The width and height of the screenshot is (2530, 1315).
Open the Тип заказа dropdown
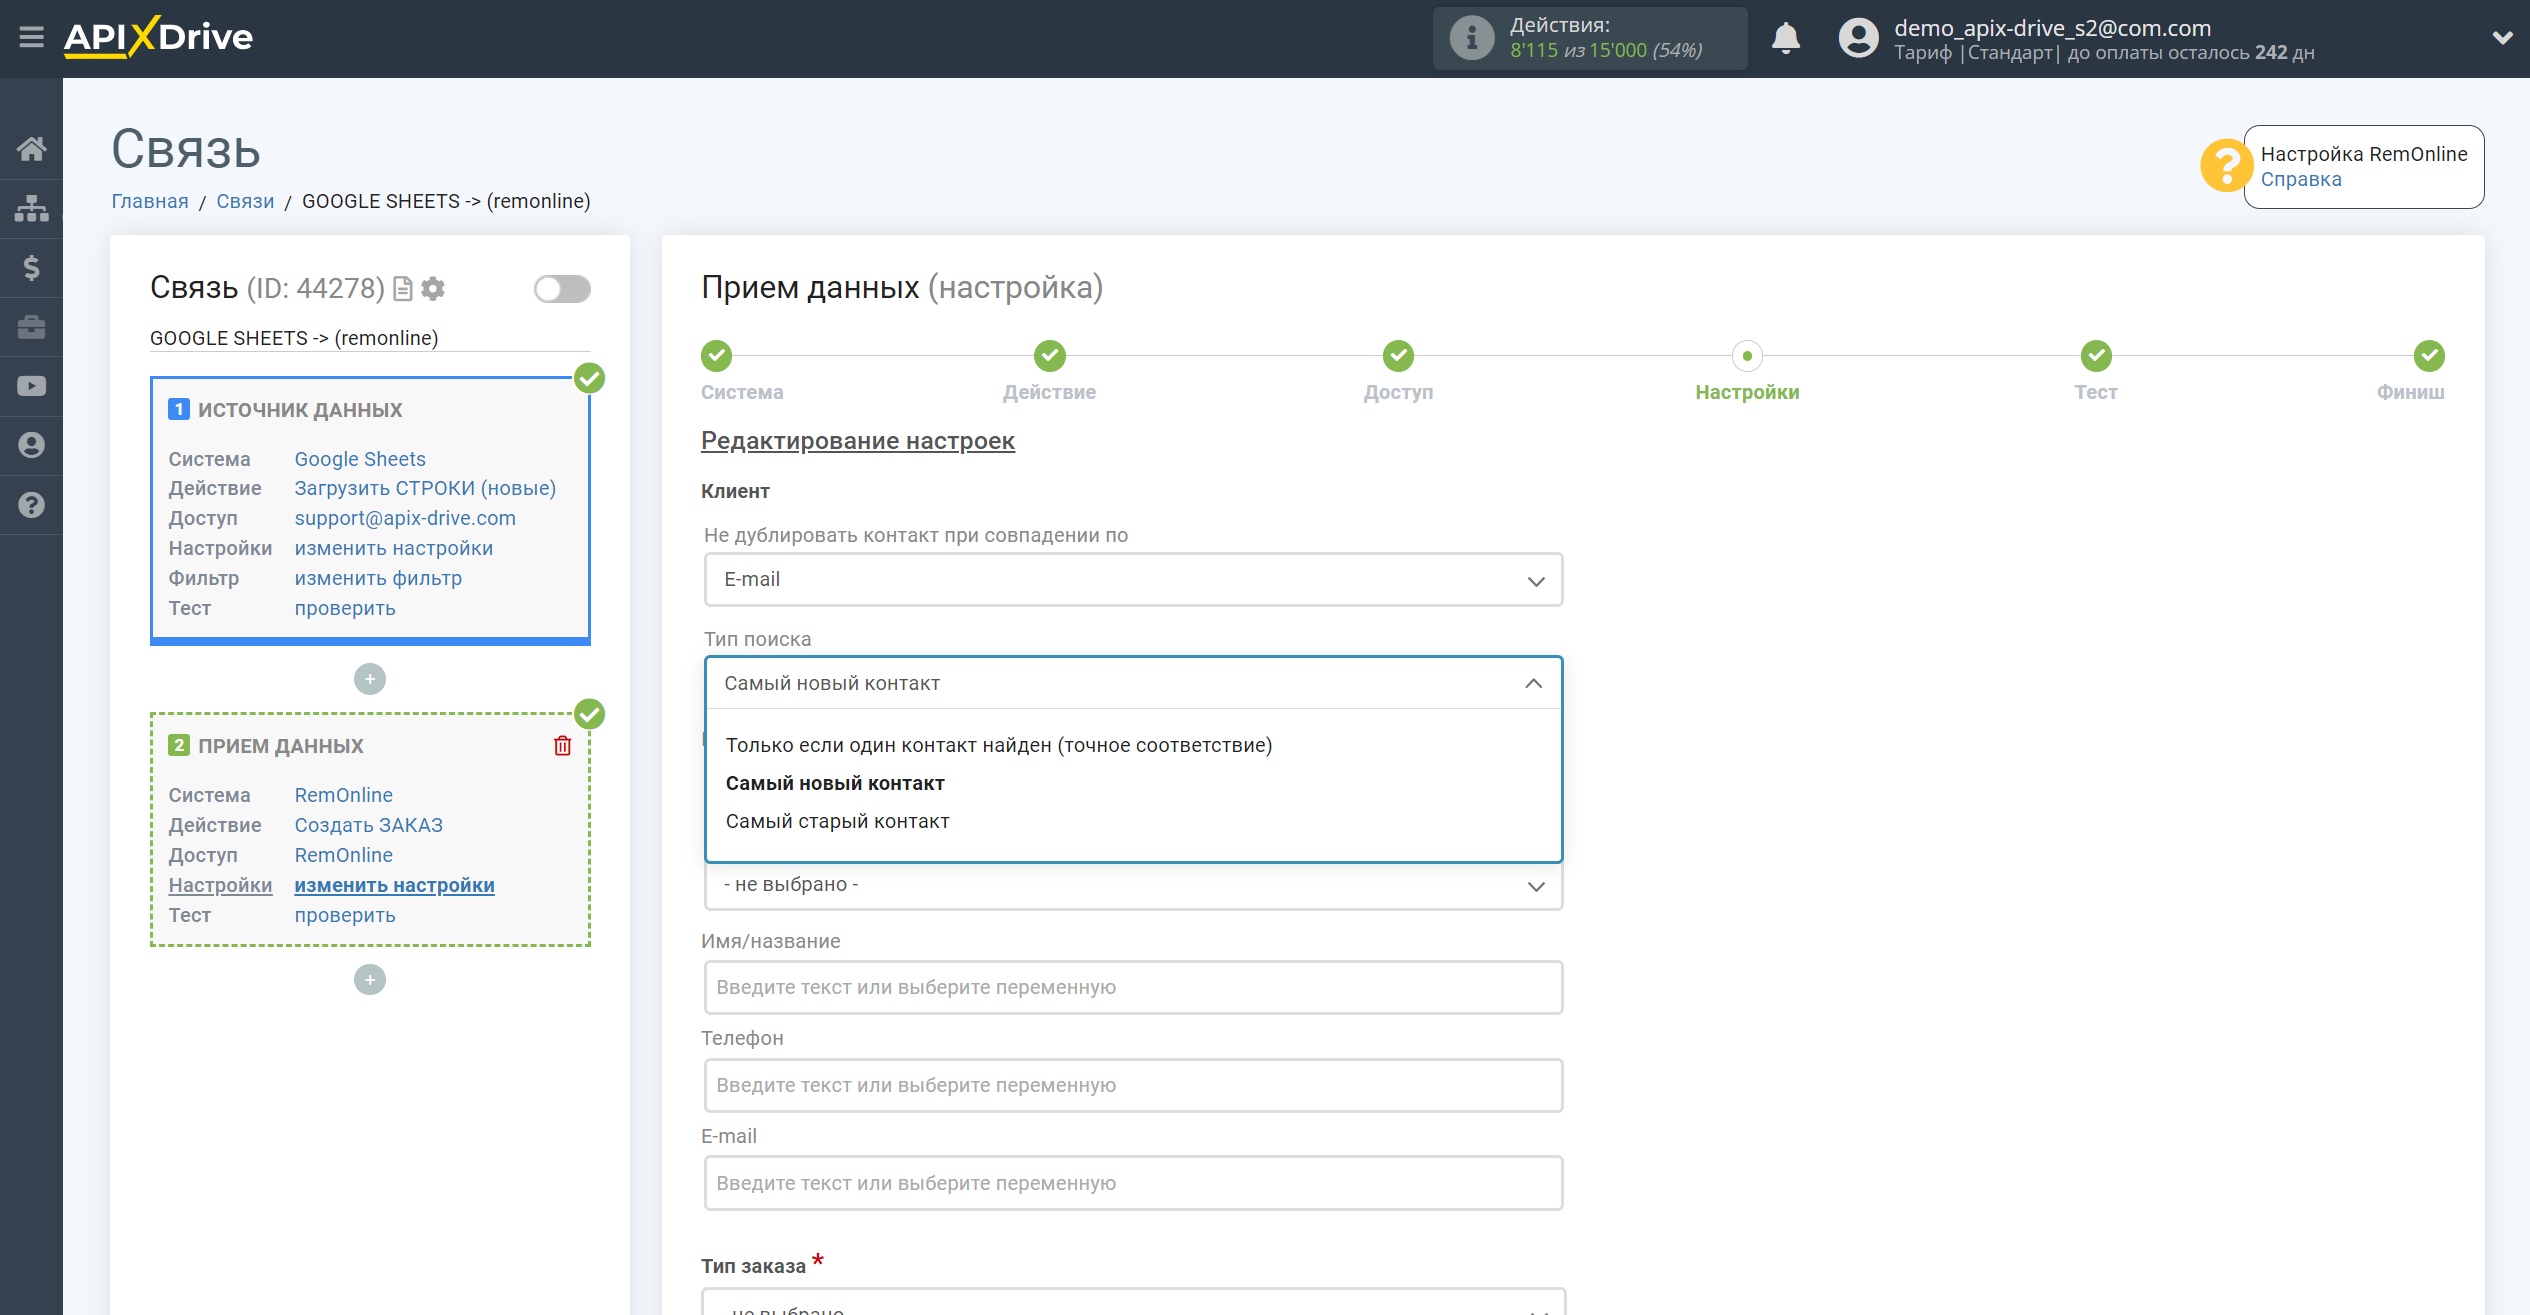click(1133, 1303)
